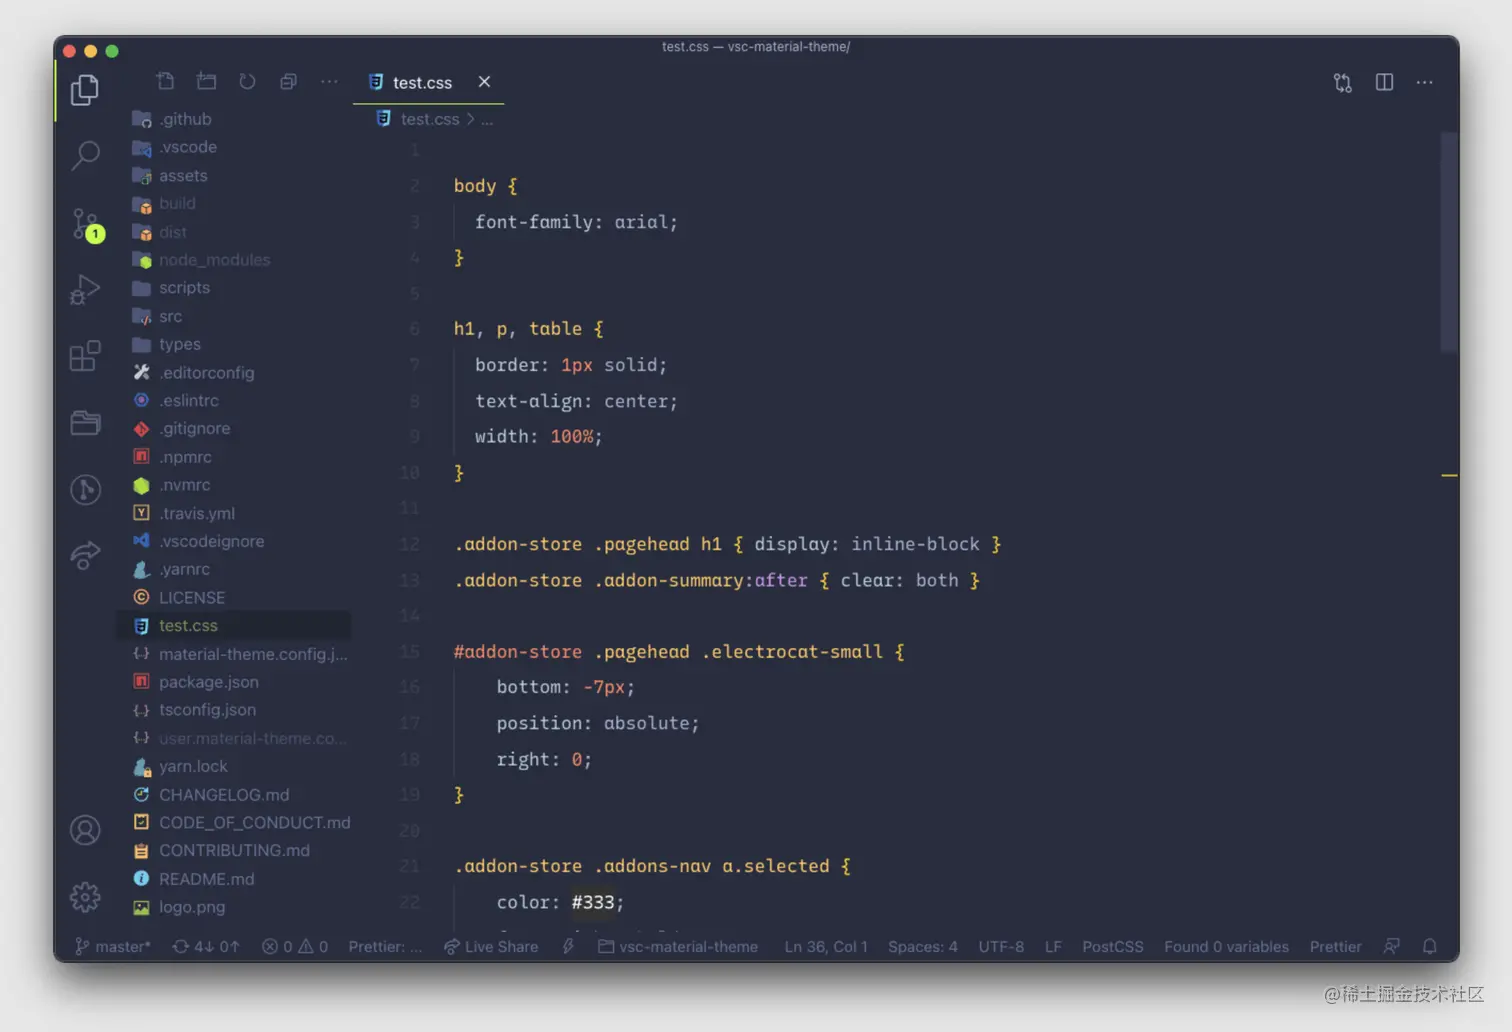Open the Explorer view in activity bar
Screen dimensions: 1512x1032
point(85,91)
